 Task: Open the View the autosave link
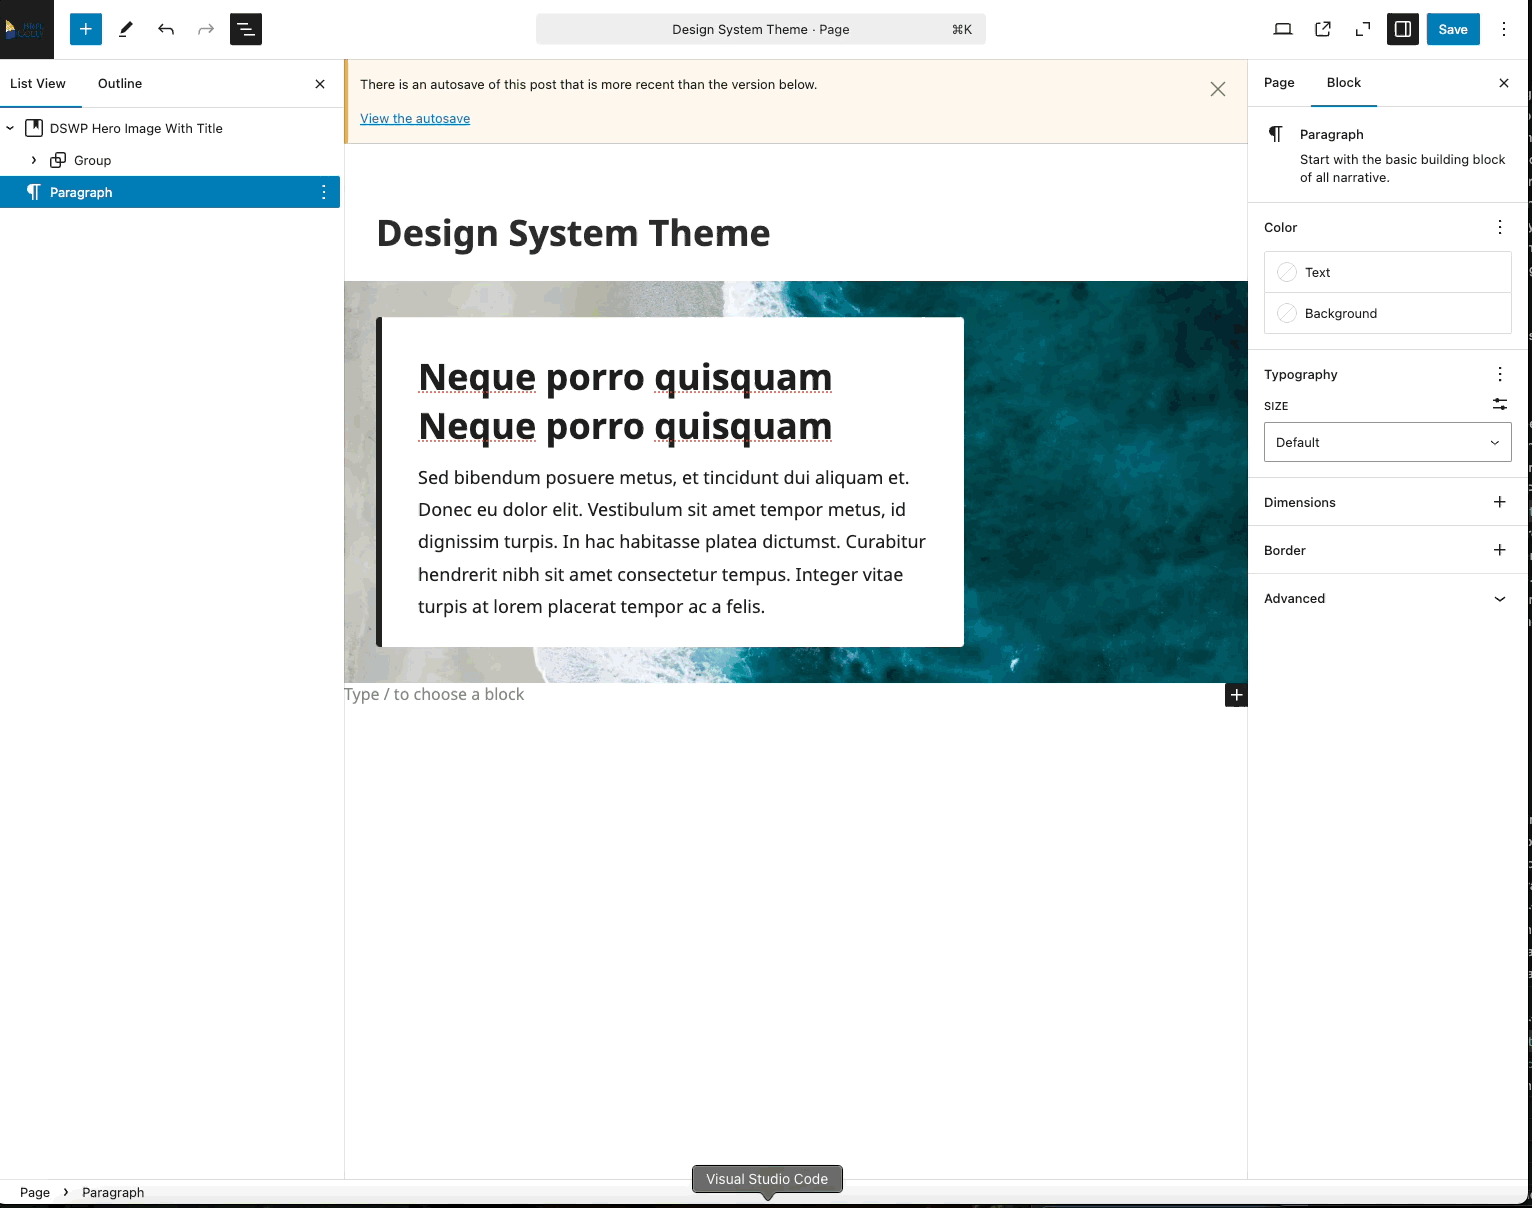(415, 118)
